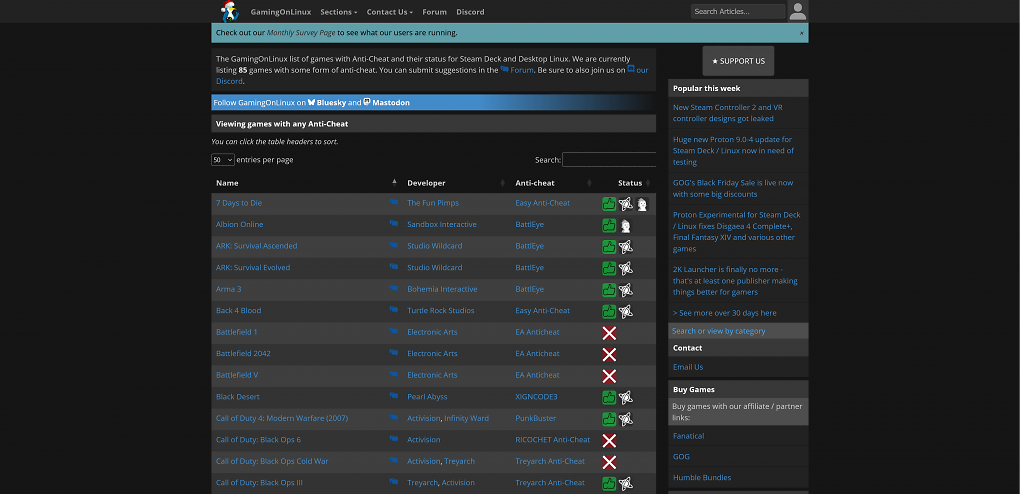The height and width of the screenshot is (494, 1020).
Task: Click the forum chat icon for Black Desert
Action: pos(394,396)
